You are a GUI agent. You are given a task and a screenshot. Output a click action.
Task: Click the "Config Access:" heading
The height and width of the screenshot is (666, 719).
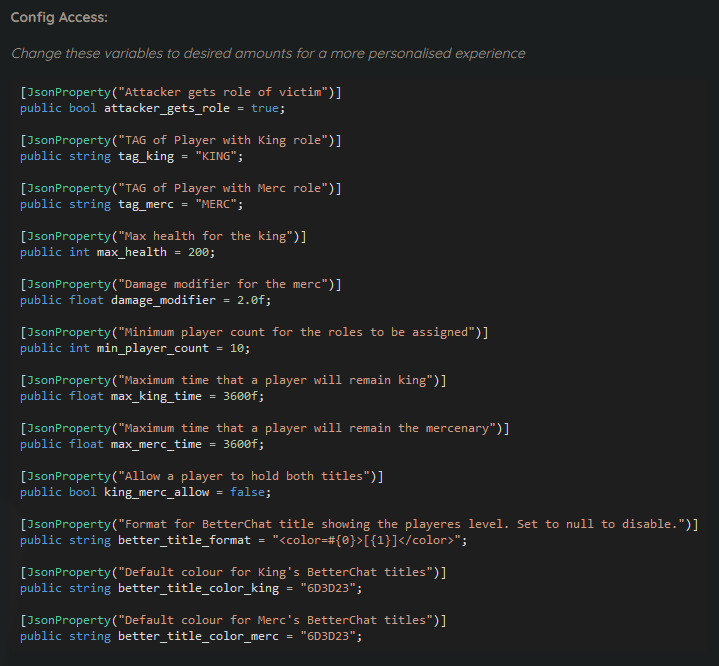[x=59, y=18]
